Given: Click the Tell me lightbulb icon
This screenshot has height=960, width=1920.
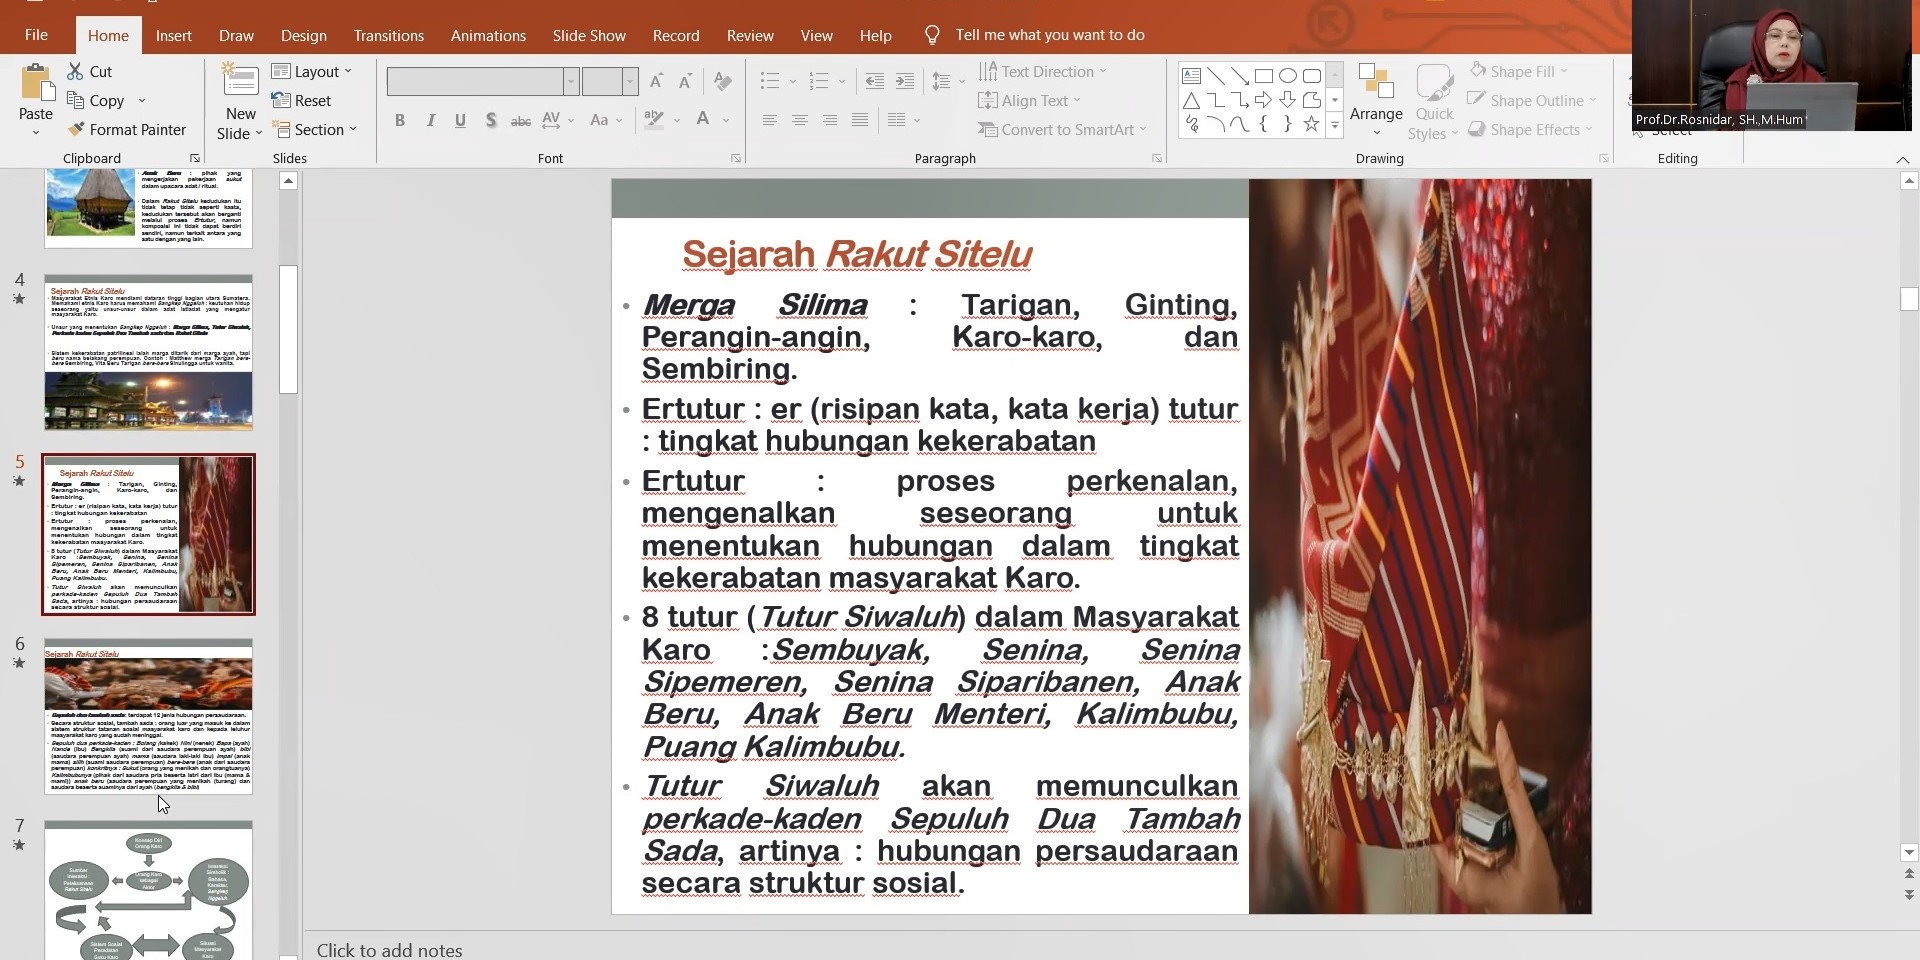Looking at the screenshot, I should click(932, 35).
